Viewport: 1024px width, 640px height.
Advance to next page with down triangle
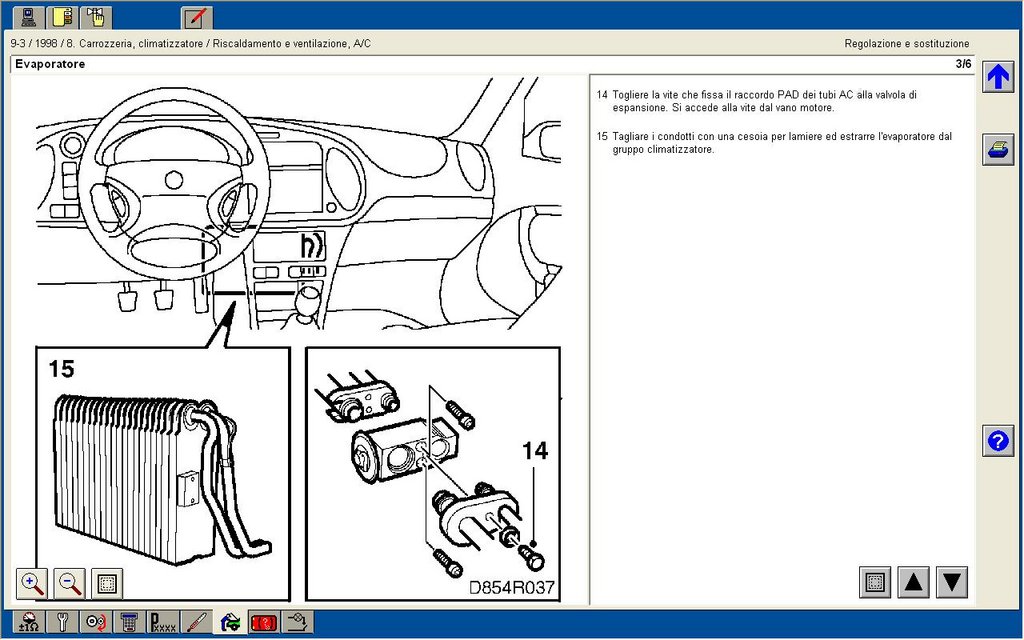pos(952,582)
